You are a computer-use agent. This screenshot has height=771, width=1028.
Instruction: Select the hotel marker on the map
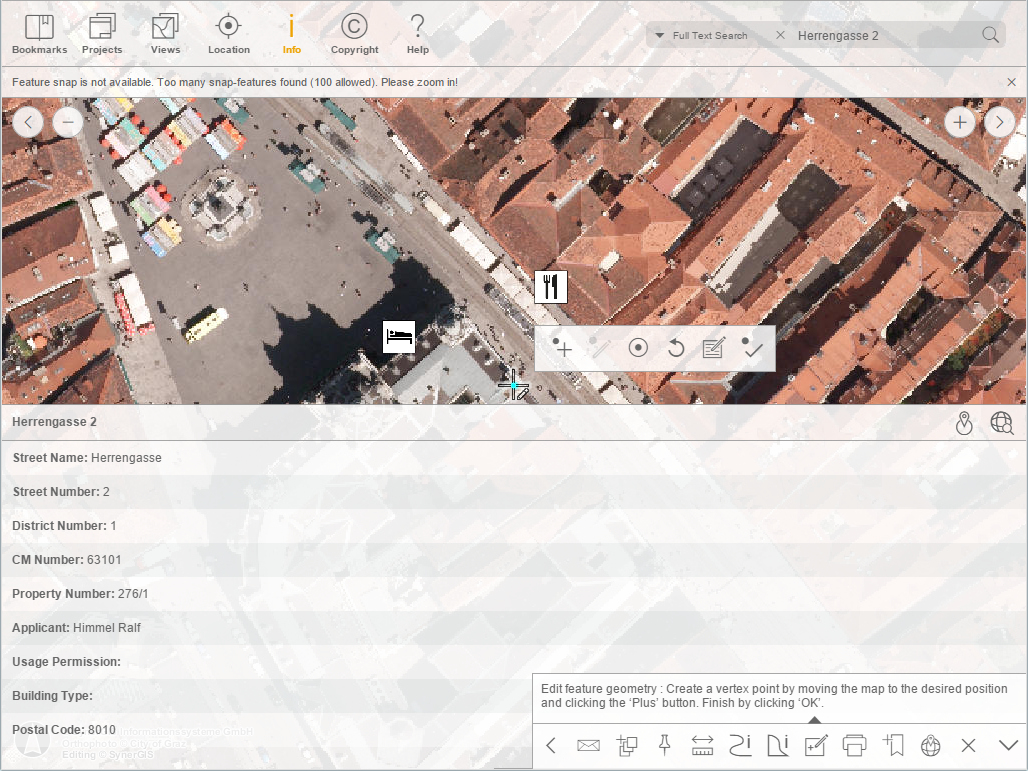coord(399,337)
